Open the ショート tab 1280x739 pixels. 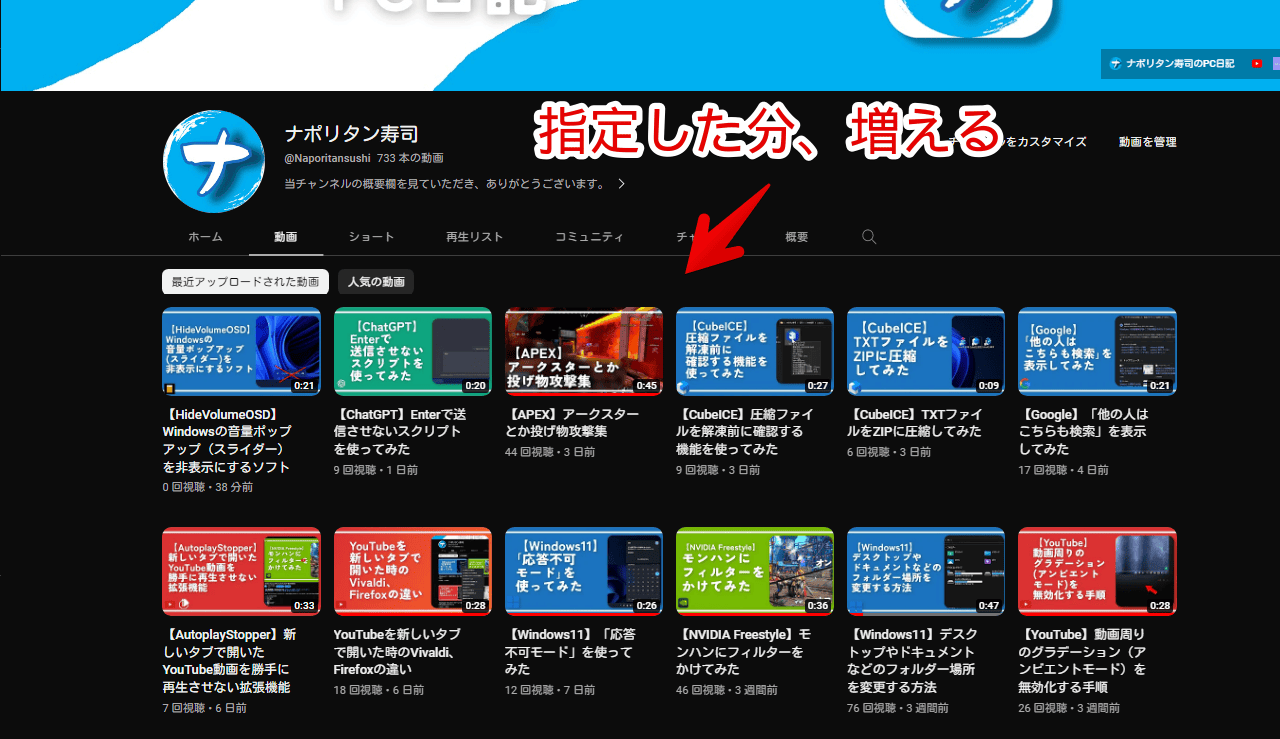[371, 237]
